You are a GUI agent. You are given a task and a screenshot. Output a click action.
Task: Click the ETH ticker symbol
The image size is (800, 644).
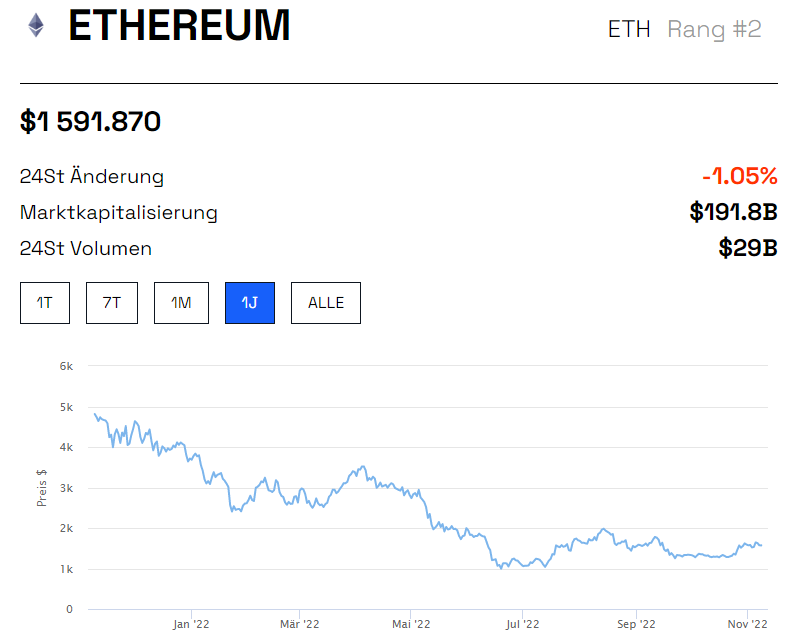(x=629, y=29)
